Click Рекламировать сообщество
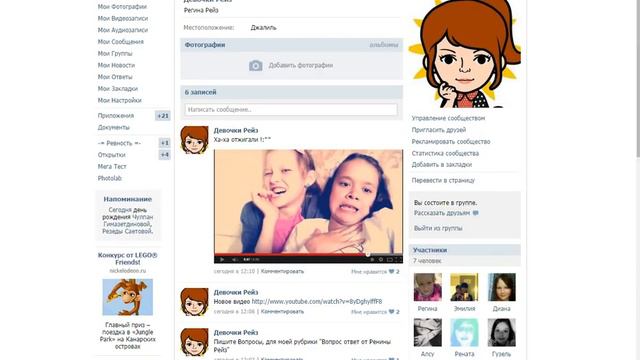Screen dimensions: 640x360 [451, 142]
